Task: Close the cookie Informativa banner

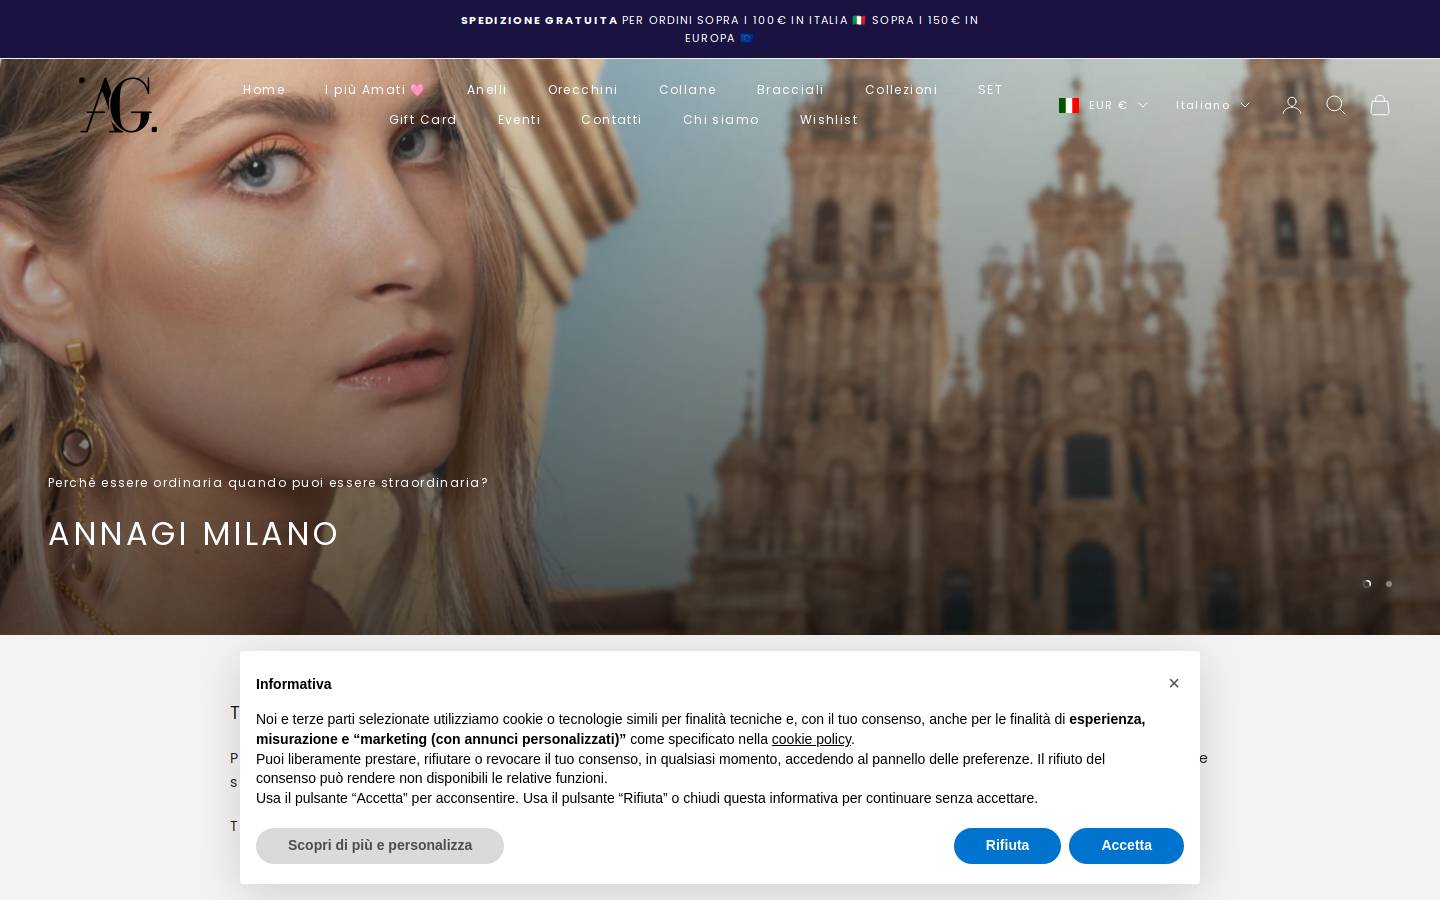Action: (x=1174, y=683)
